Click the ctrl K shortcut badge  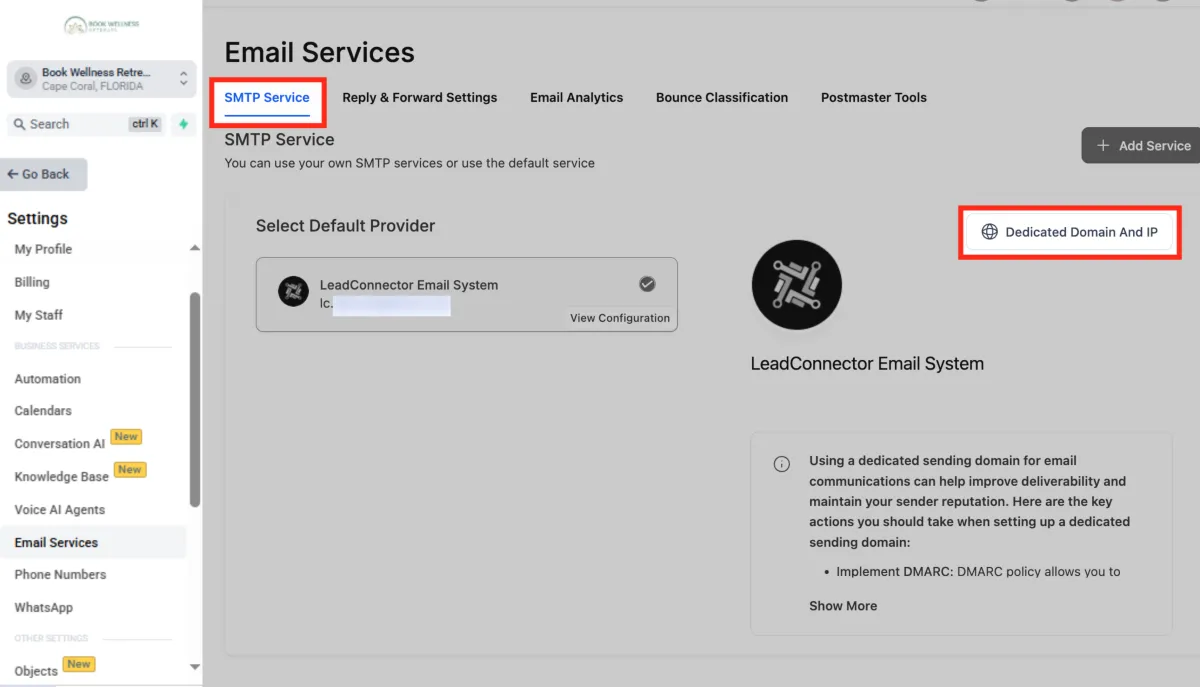point(145,124)
